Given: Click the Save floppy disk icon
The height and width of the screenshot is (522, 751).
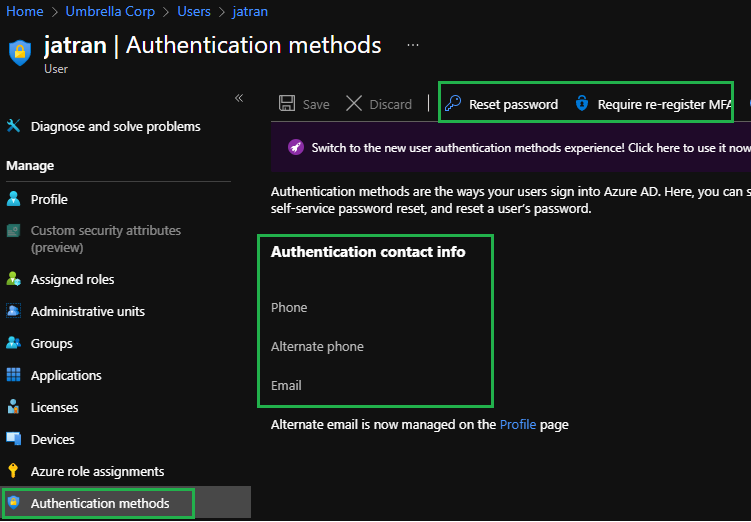Looking at the screenshot, I should point(287,104).
